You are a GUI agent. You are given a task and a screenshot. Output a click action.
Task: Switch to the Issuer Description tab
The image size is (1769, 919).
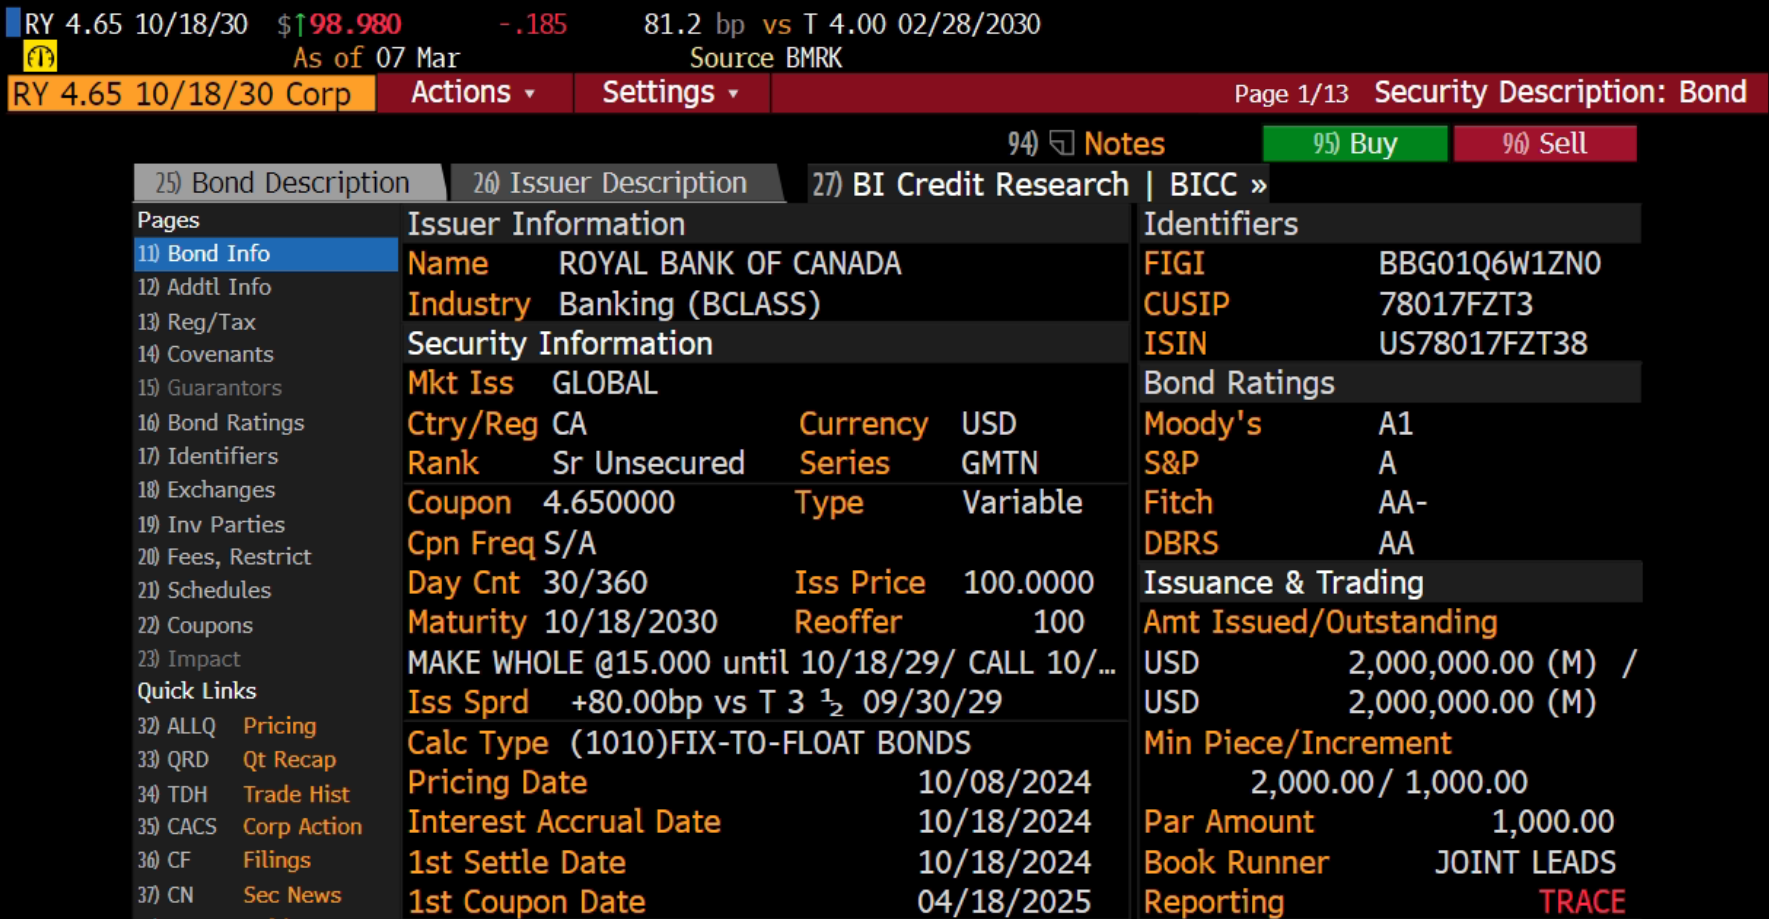(615, 183)
